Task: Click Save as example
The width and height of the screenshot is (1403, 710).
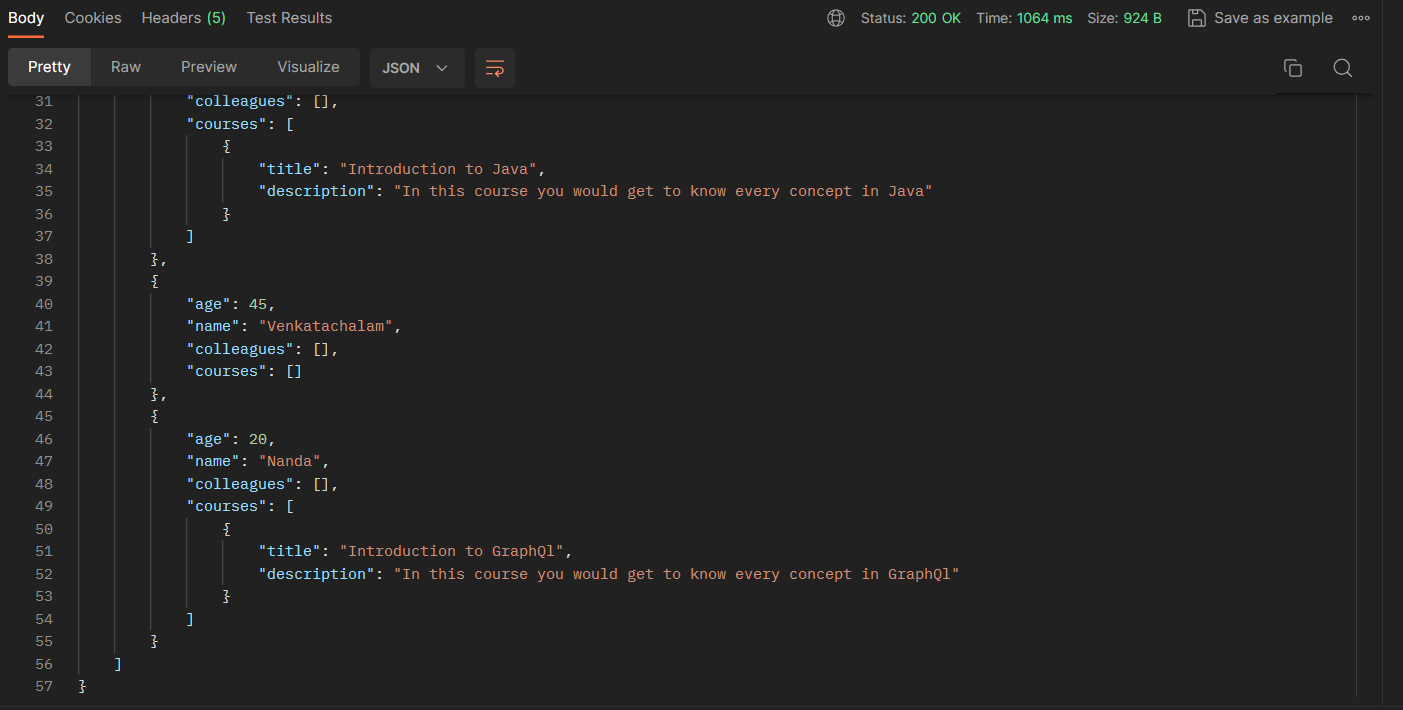Action: click(1272, 17)
